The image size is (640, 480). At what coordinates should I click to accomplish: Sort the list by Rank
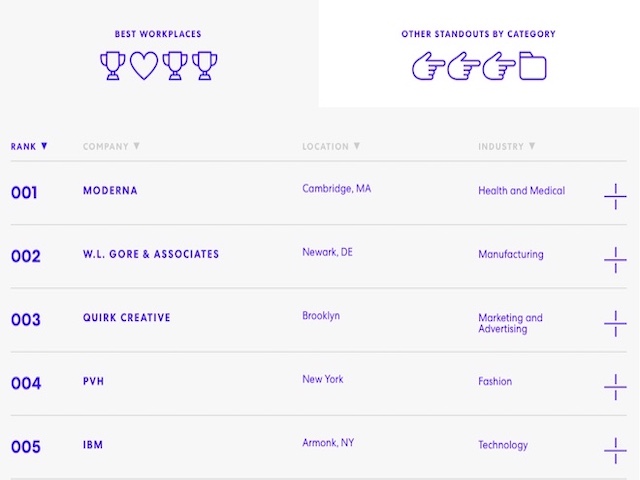click(x=29, y=147)
